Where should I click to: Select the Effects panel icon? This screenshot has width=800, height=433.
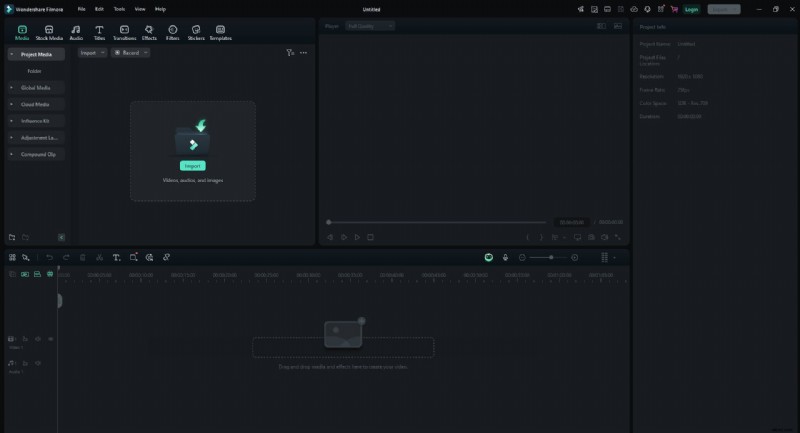149,32
